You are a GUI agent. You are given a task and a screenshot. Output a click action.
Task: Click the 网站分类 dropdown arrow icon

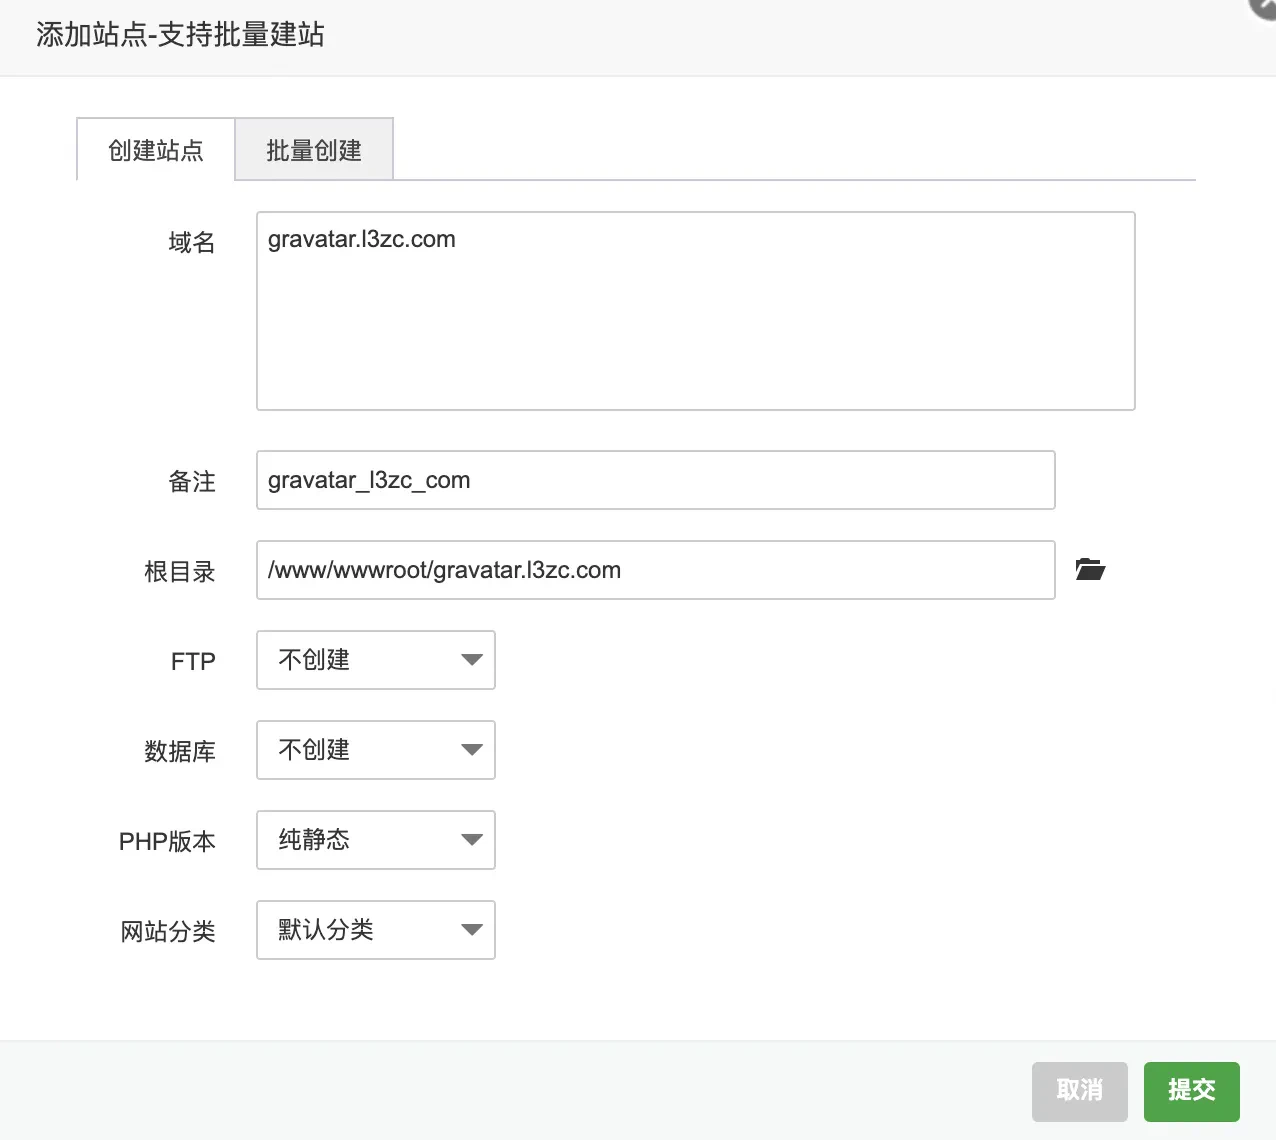pyautogui.click(x=471, y=930)
